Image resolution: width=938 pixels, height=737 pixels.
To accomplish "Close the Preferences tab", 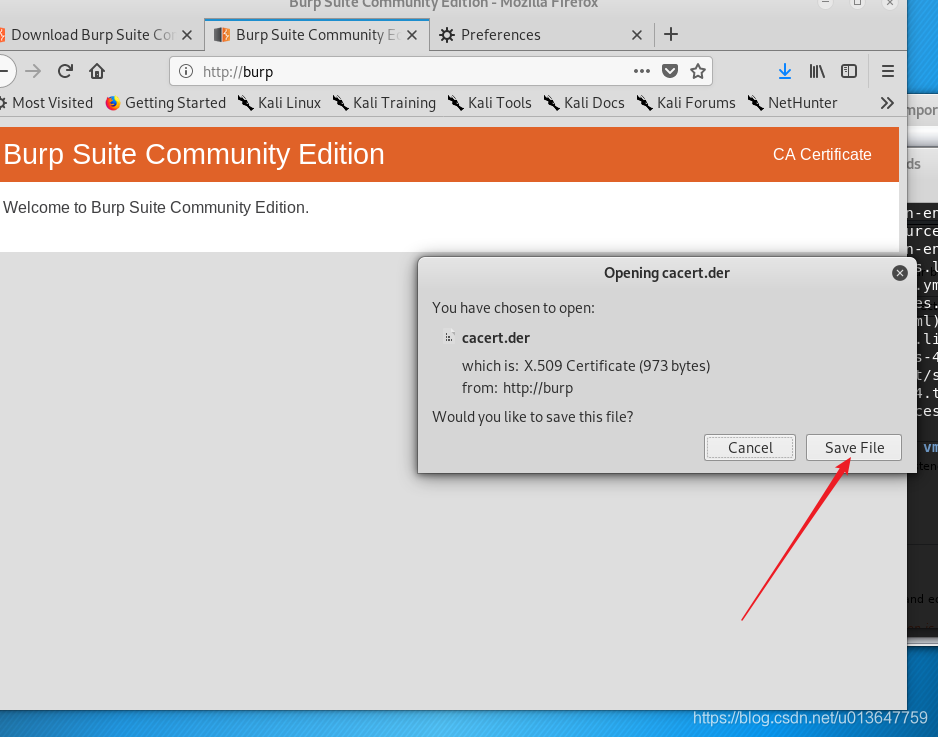I will (x=637, y=35).
